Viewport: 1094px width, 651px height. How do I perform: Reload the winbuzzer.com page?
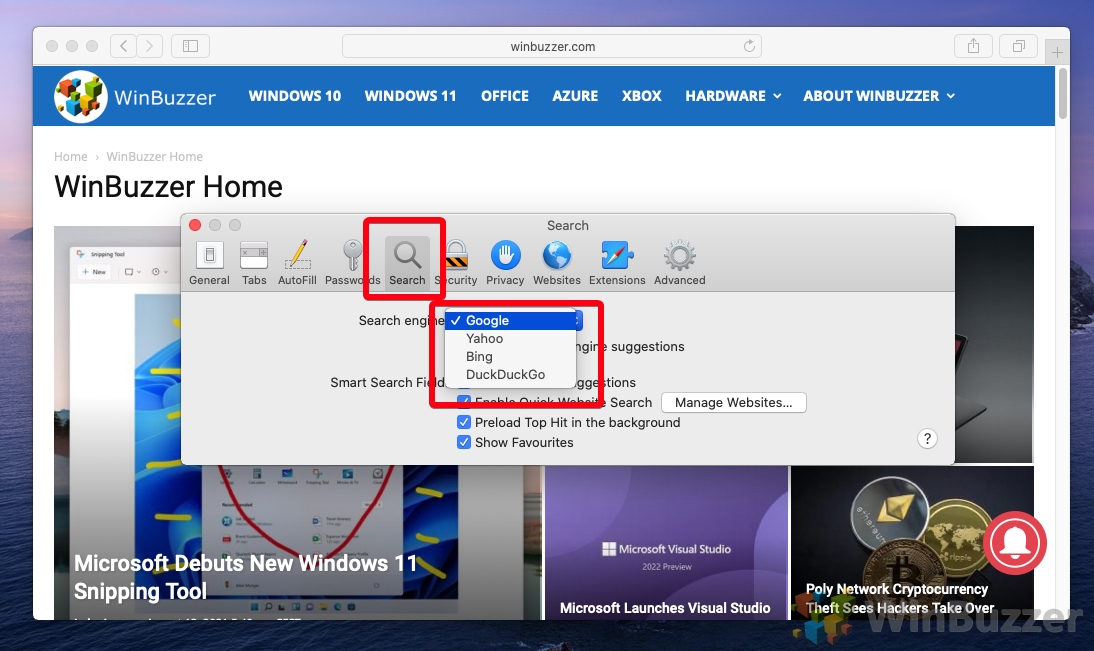point(749,46)
